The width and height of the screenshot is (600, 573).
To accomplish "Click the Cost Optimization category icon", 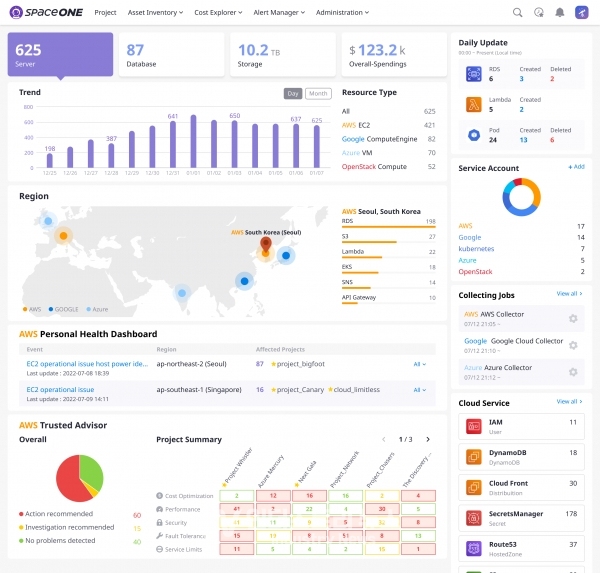I will (x=160, y=496).
